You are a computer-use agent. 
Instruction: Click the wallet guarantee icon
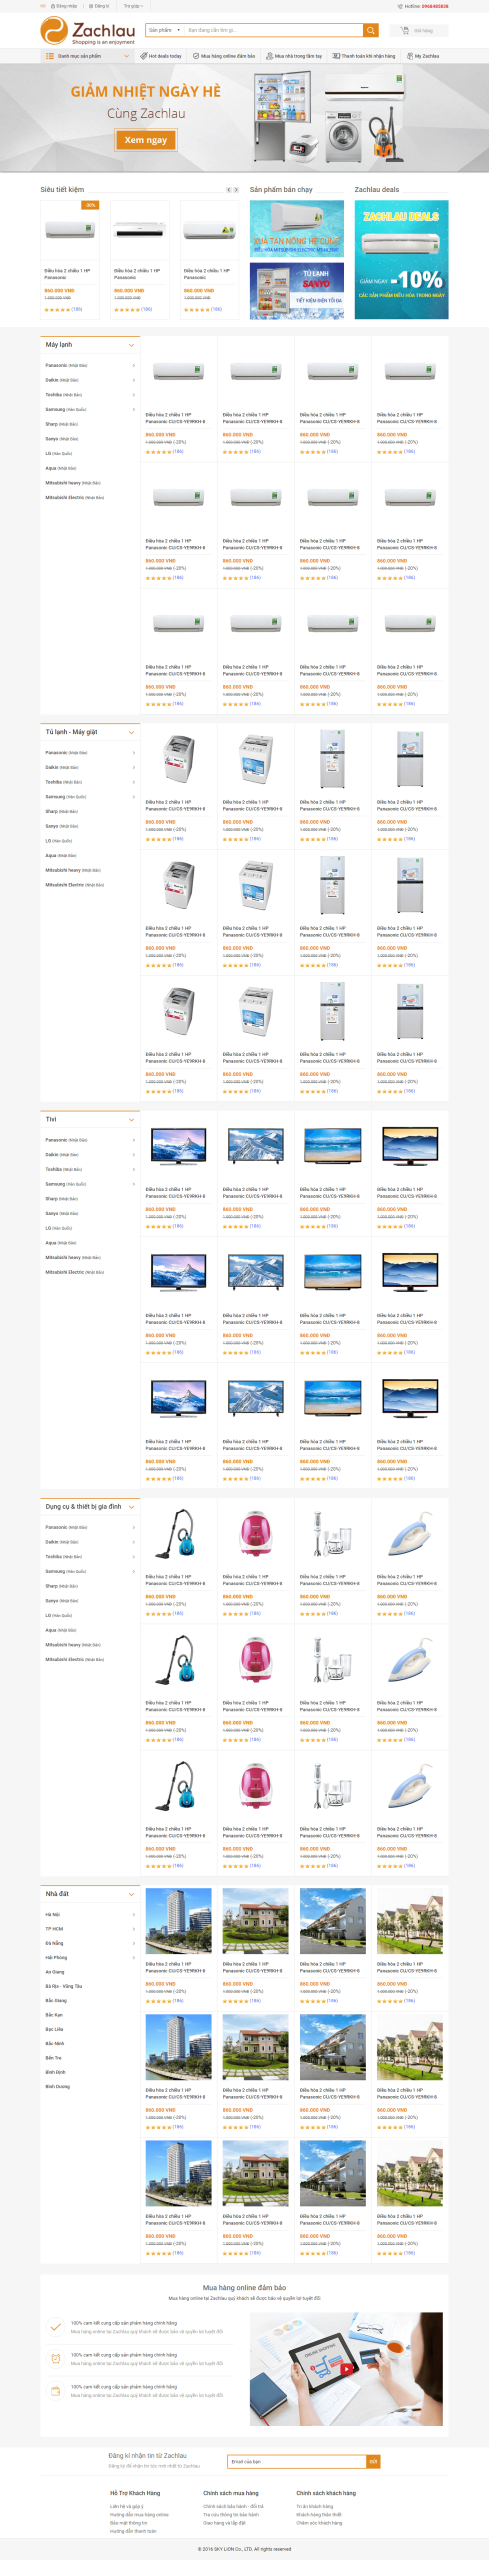(55, 2391)
